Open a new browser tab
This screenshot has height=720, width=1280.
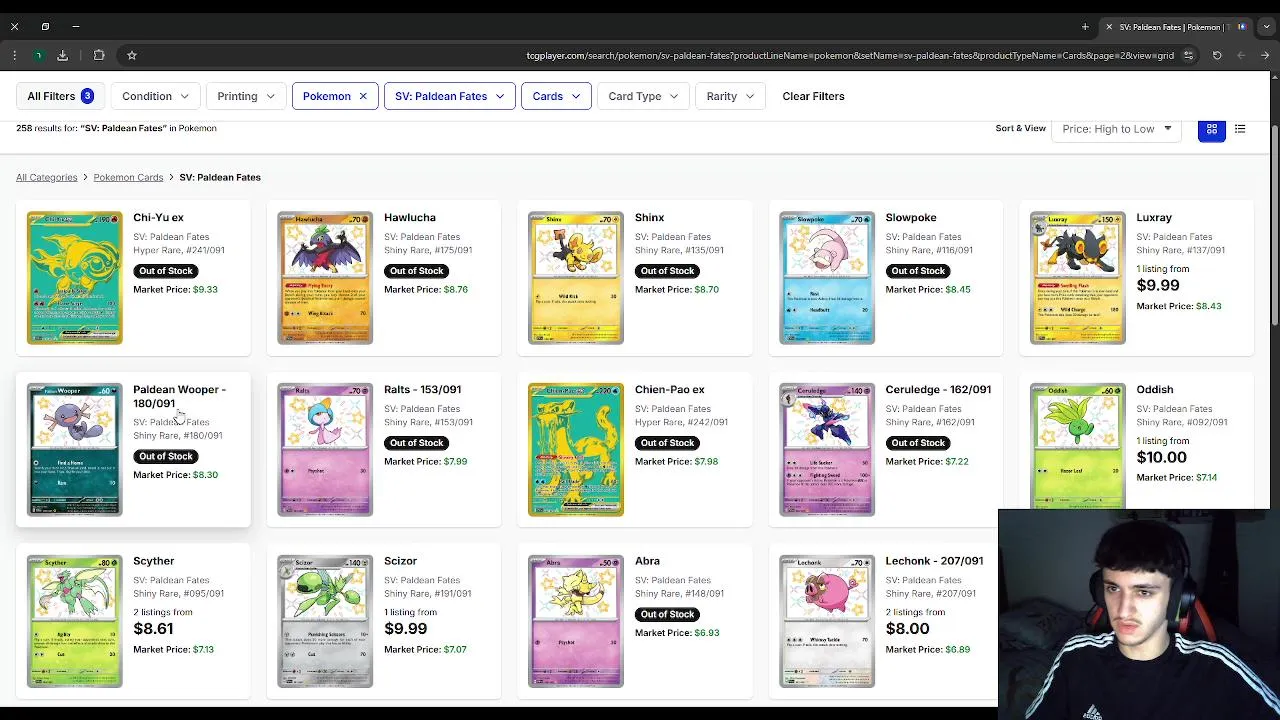tap(1085, 27)
